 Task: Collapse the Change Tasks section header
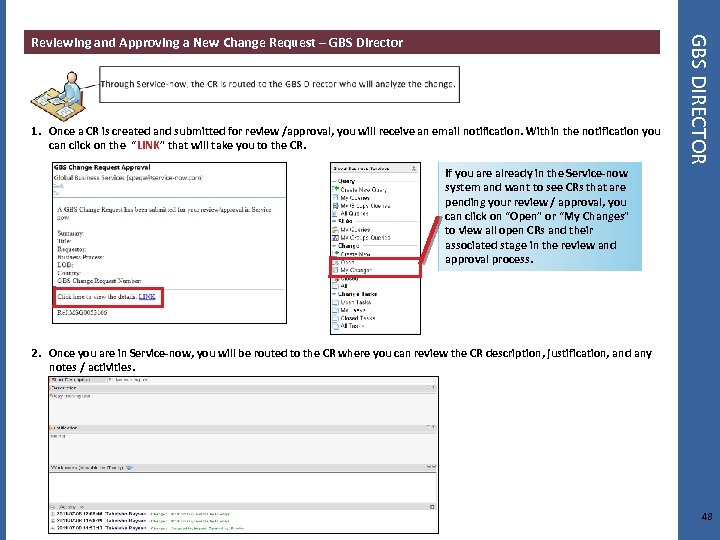click(334, 294)
